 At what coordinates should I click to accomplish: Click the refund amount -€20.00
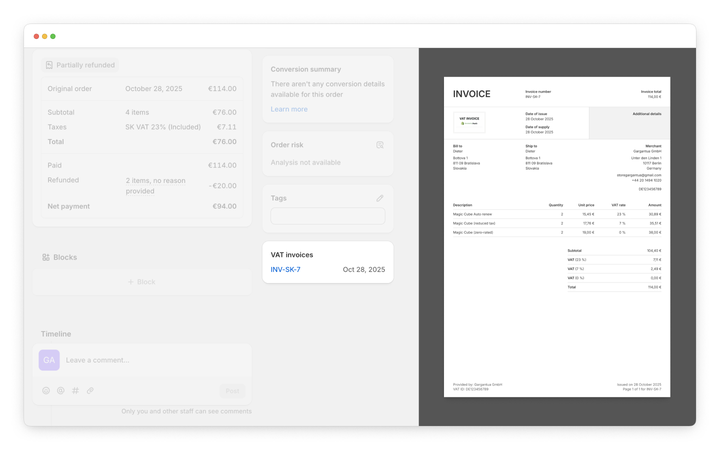[x=223, y=186]
